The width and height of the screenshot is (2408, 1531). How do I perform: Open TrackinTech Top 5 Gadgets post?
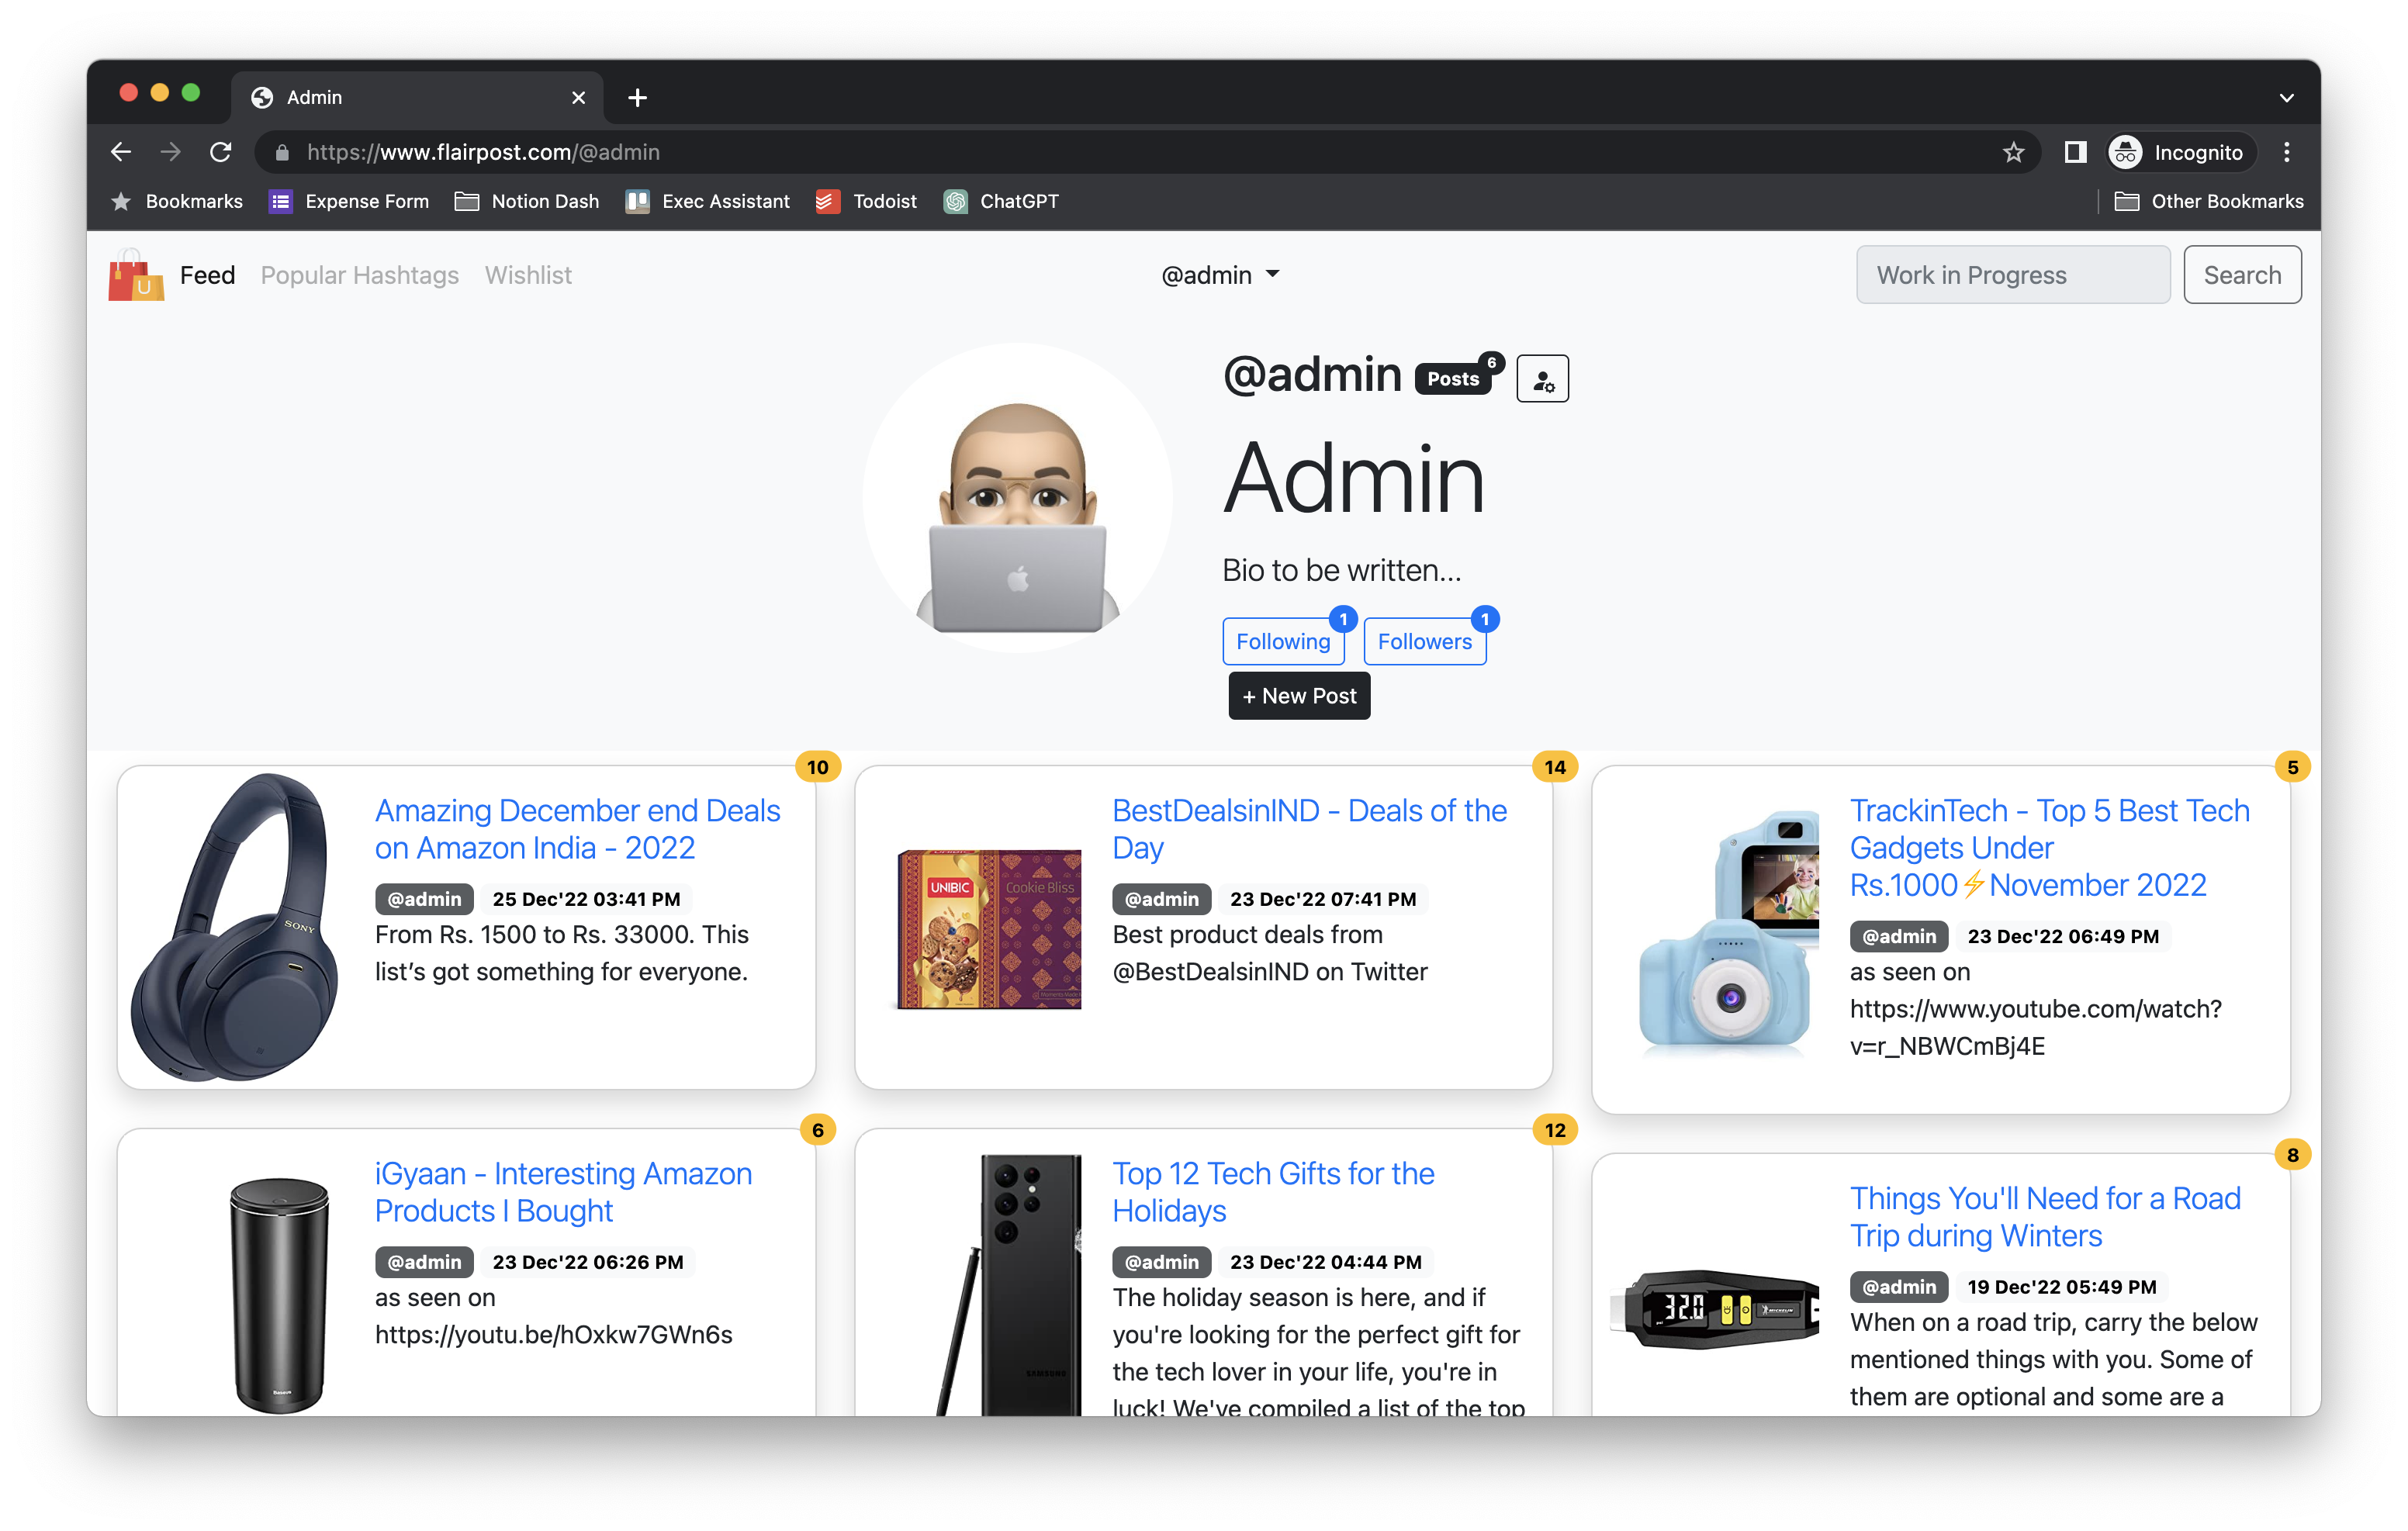click(x=2049, y=847)
